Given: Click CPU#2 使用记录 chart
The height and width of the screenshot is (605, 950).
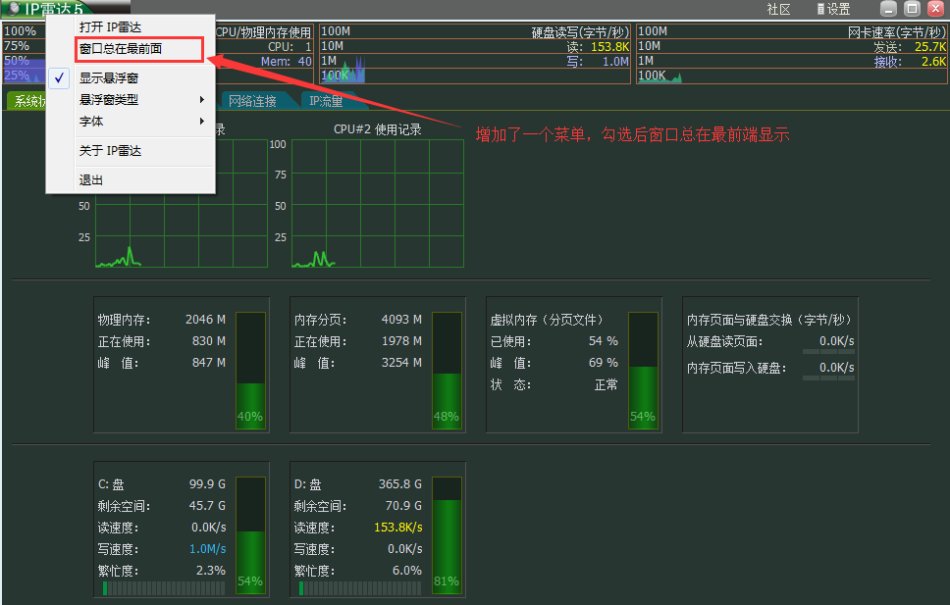Looking at the screenshot, I should pos(377,203).
